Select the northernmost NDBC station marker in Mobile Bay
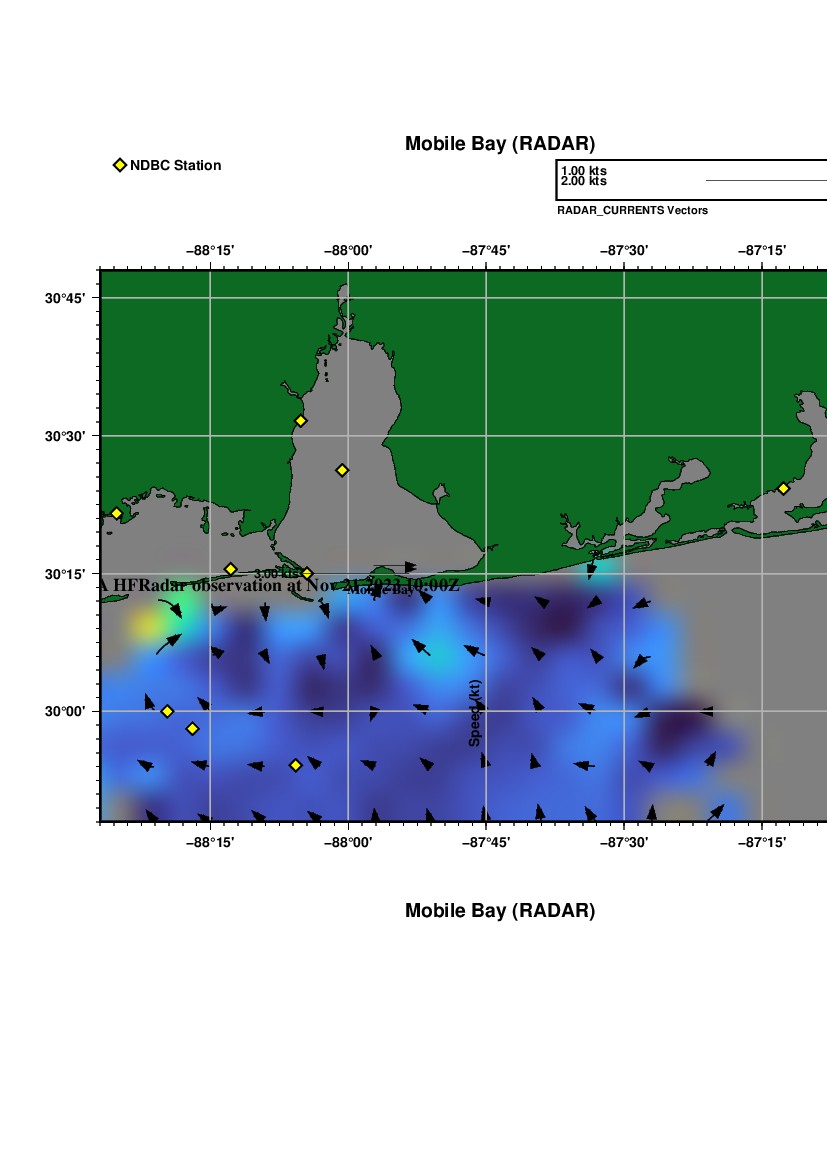The image size is (827, 1170). point(300,421)
